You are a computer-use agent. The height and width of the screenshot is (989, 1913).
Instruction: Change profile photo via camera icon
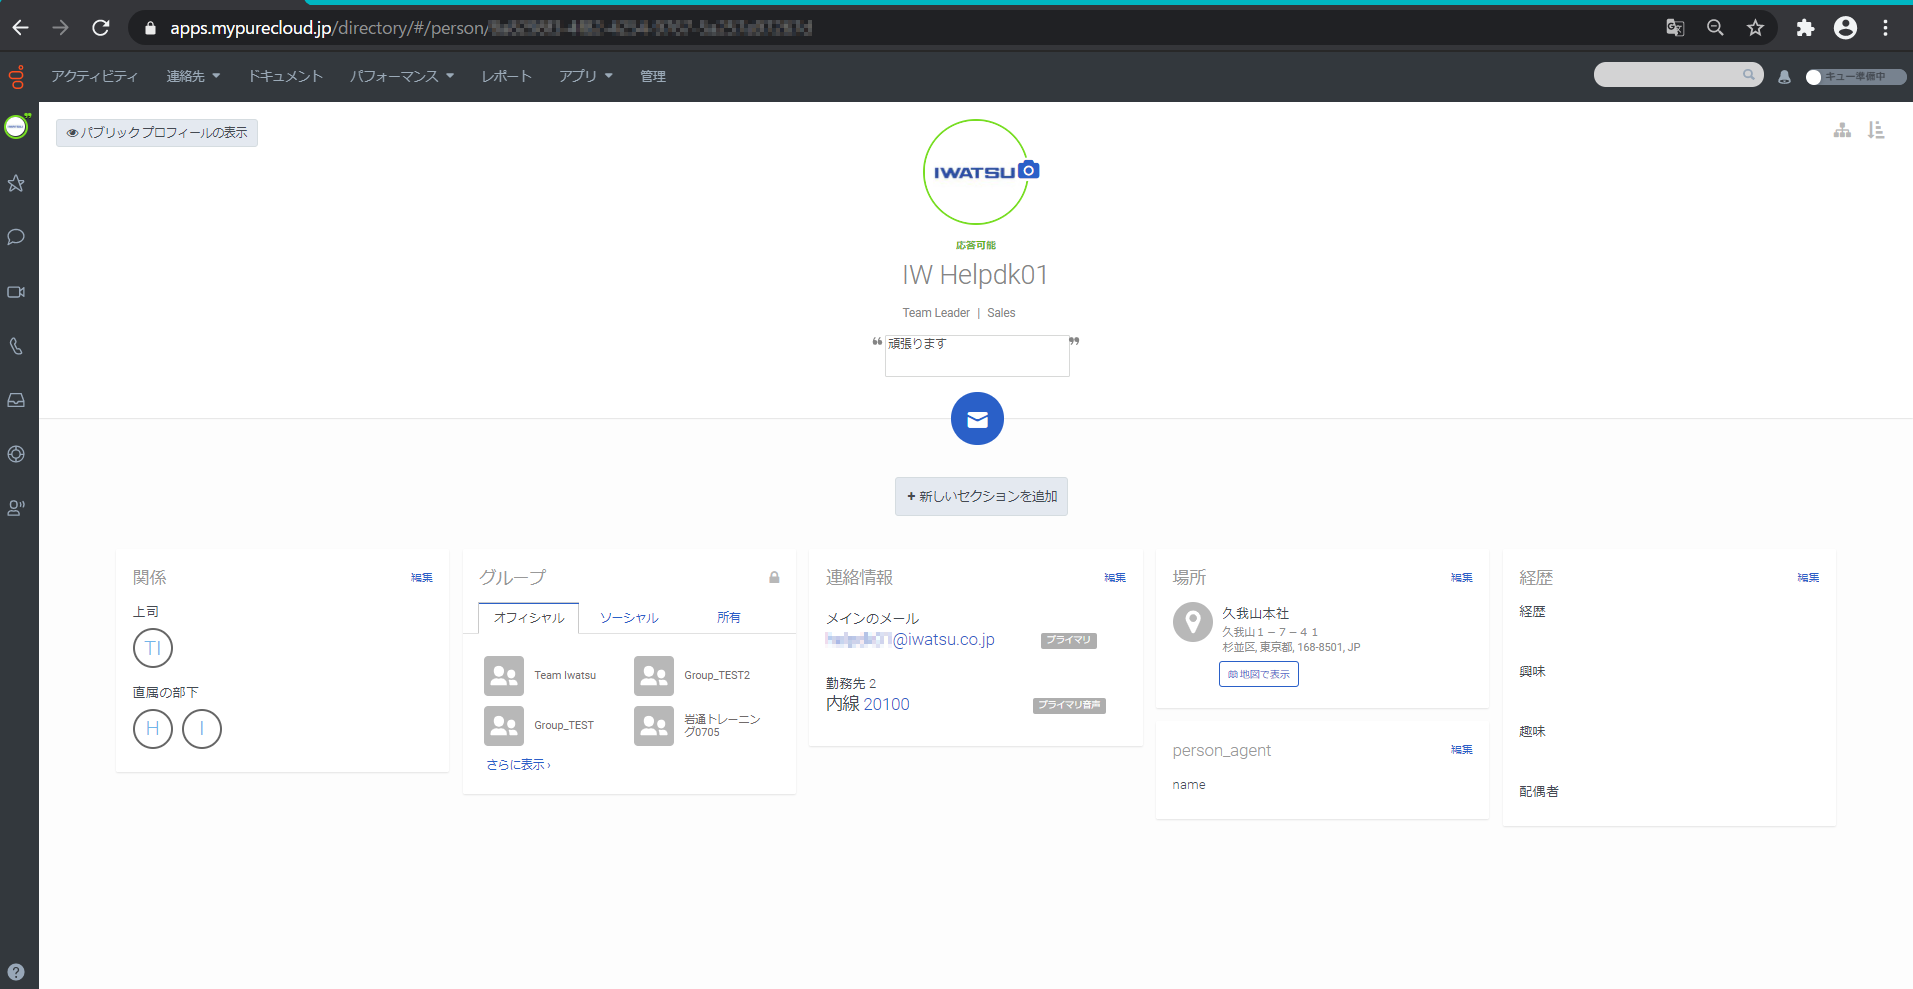[1029, 170]
